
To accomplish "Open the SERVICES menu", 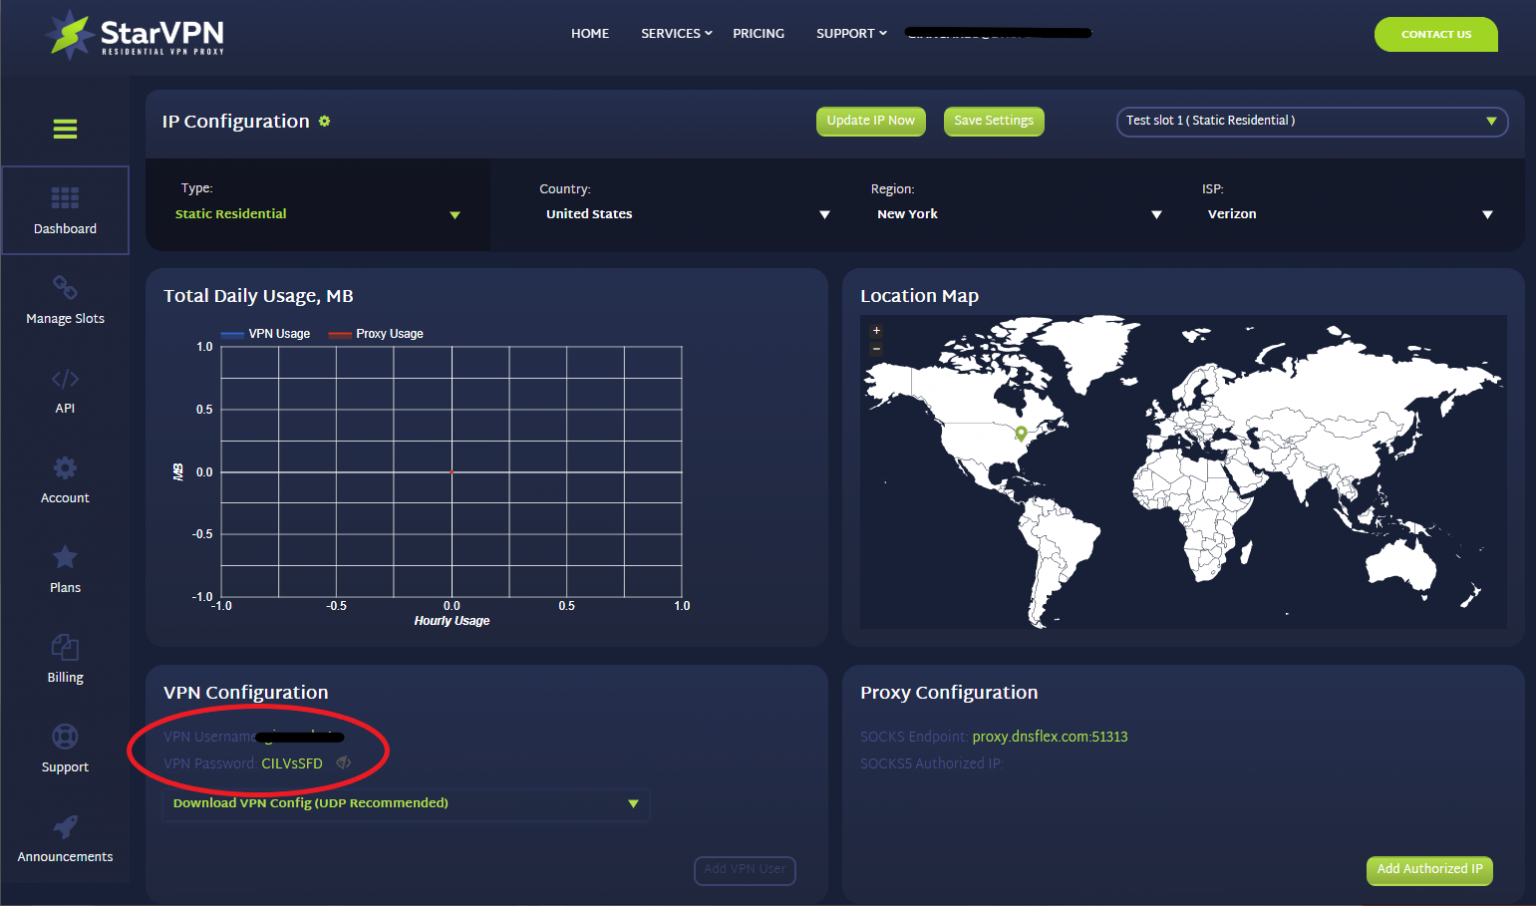I will (671, 33).
